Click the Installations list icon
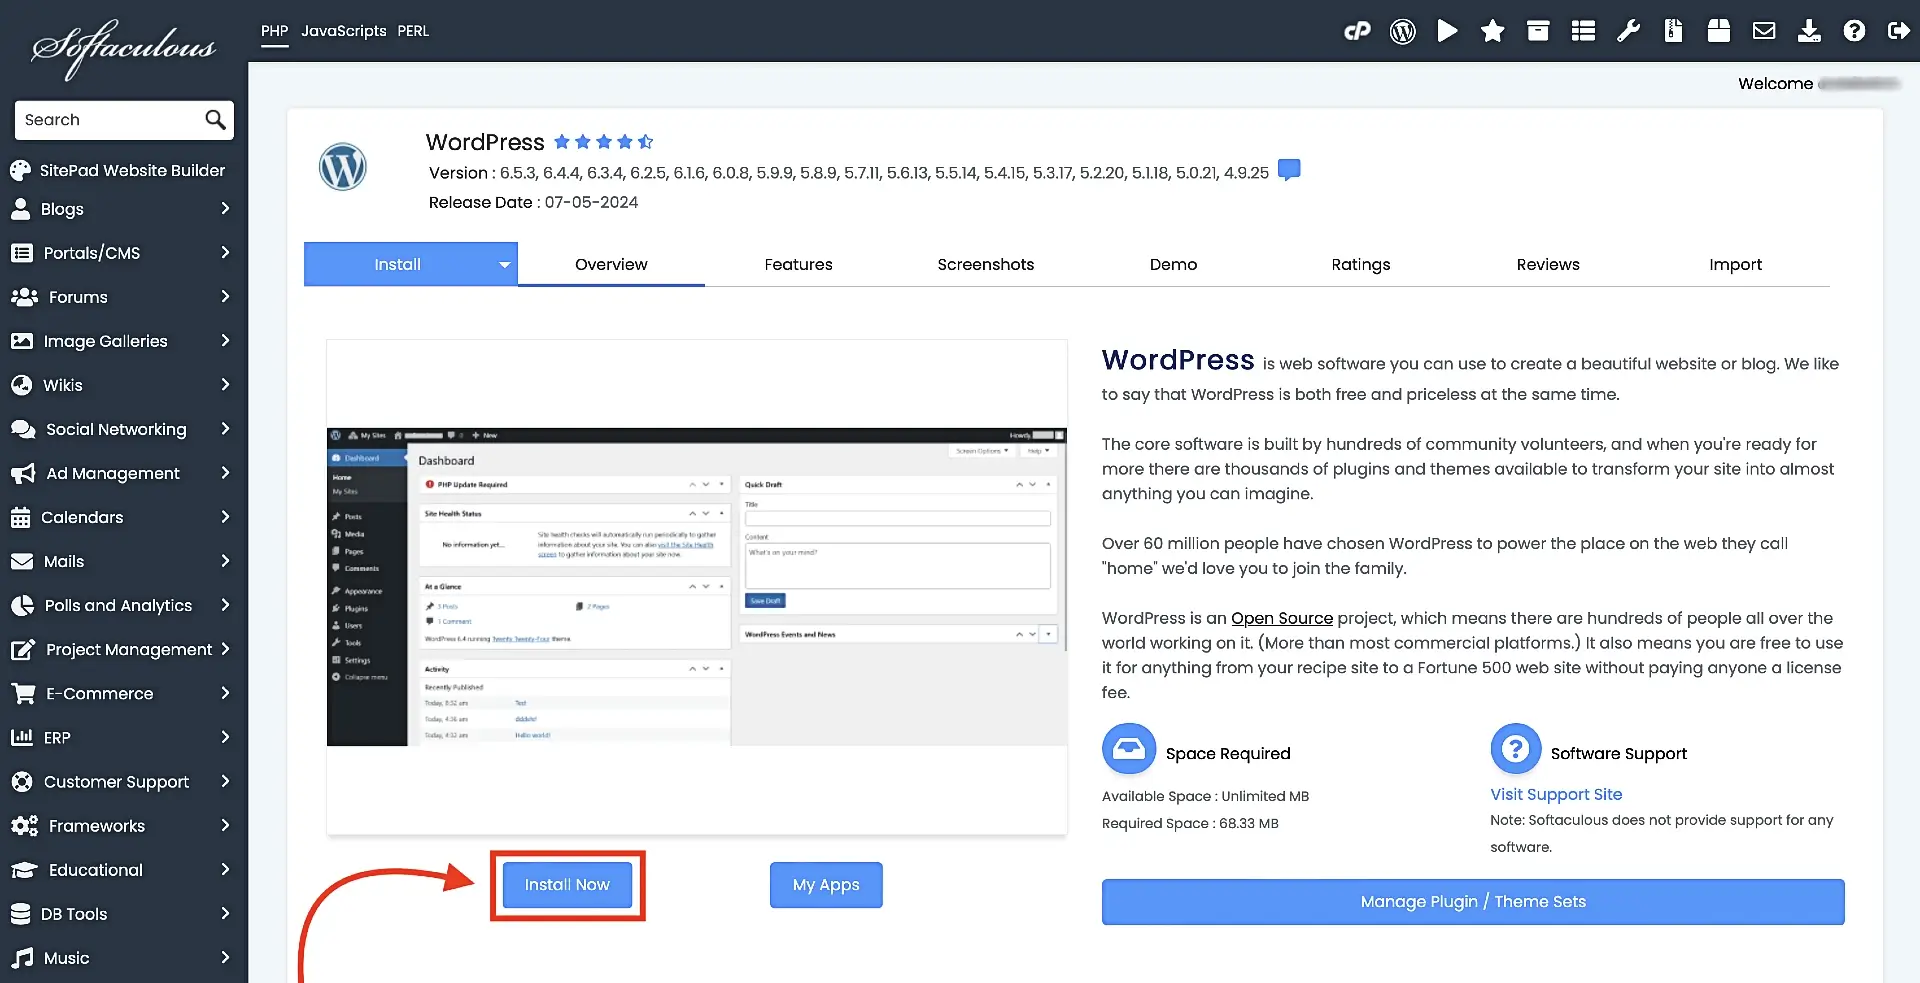This screenshot has height=983, width=1920. coord(1582,31)
